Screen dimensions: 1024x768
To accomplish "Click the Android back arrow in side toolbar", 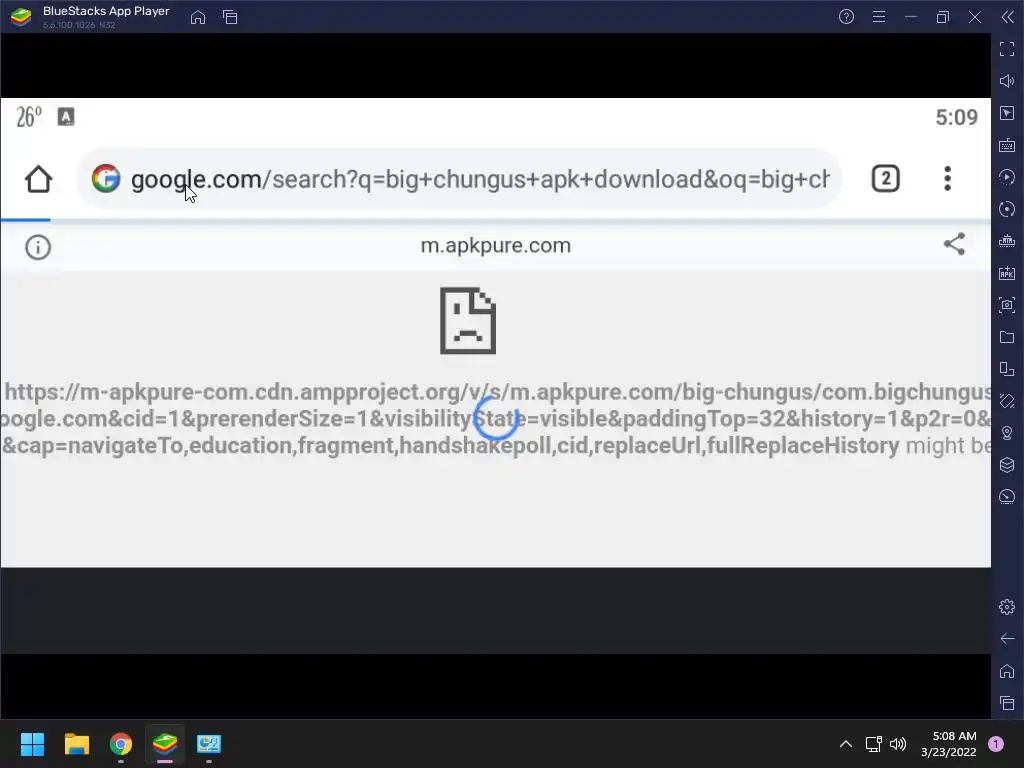I will (x=1007, y=639).
